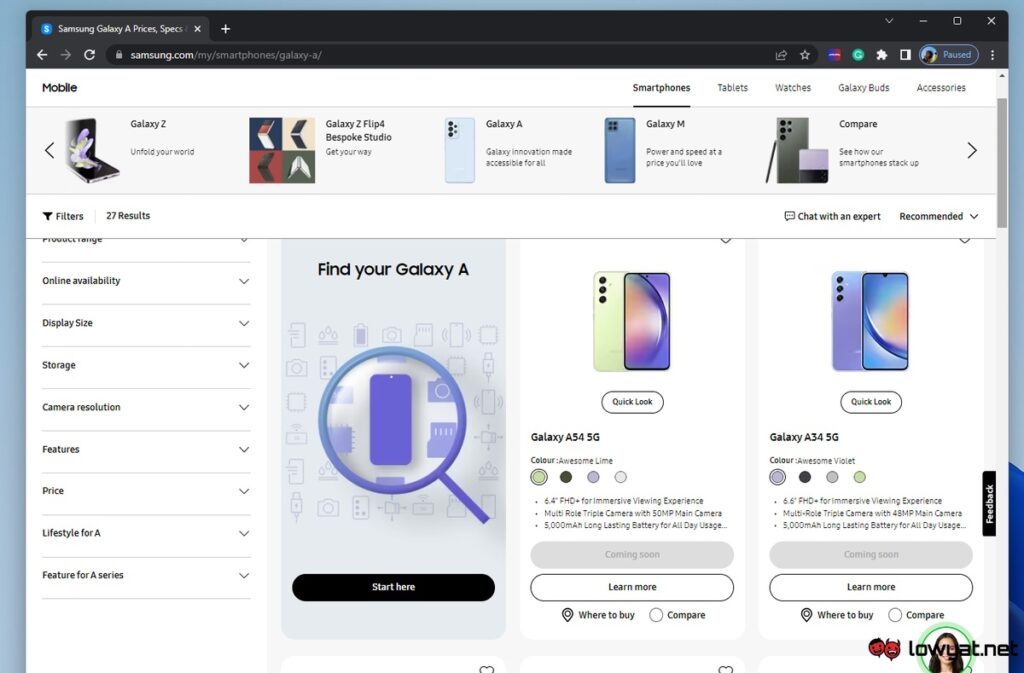Image resolution: width=1024 pixels, height=673 pixels.
Task: Select the white colour swatch for Galaxy A54
Action: pyautogui.click(x=620, y=477)
